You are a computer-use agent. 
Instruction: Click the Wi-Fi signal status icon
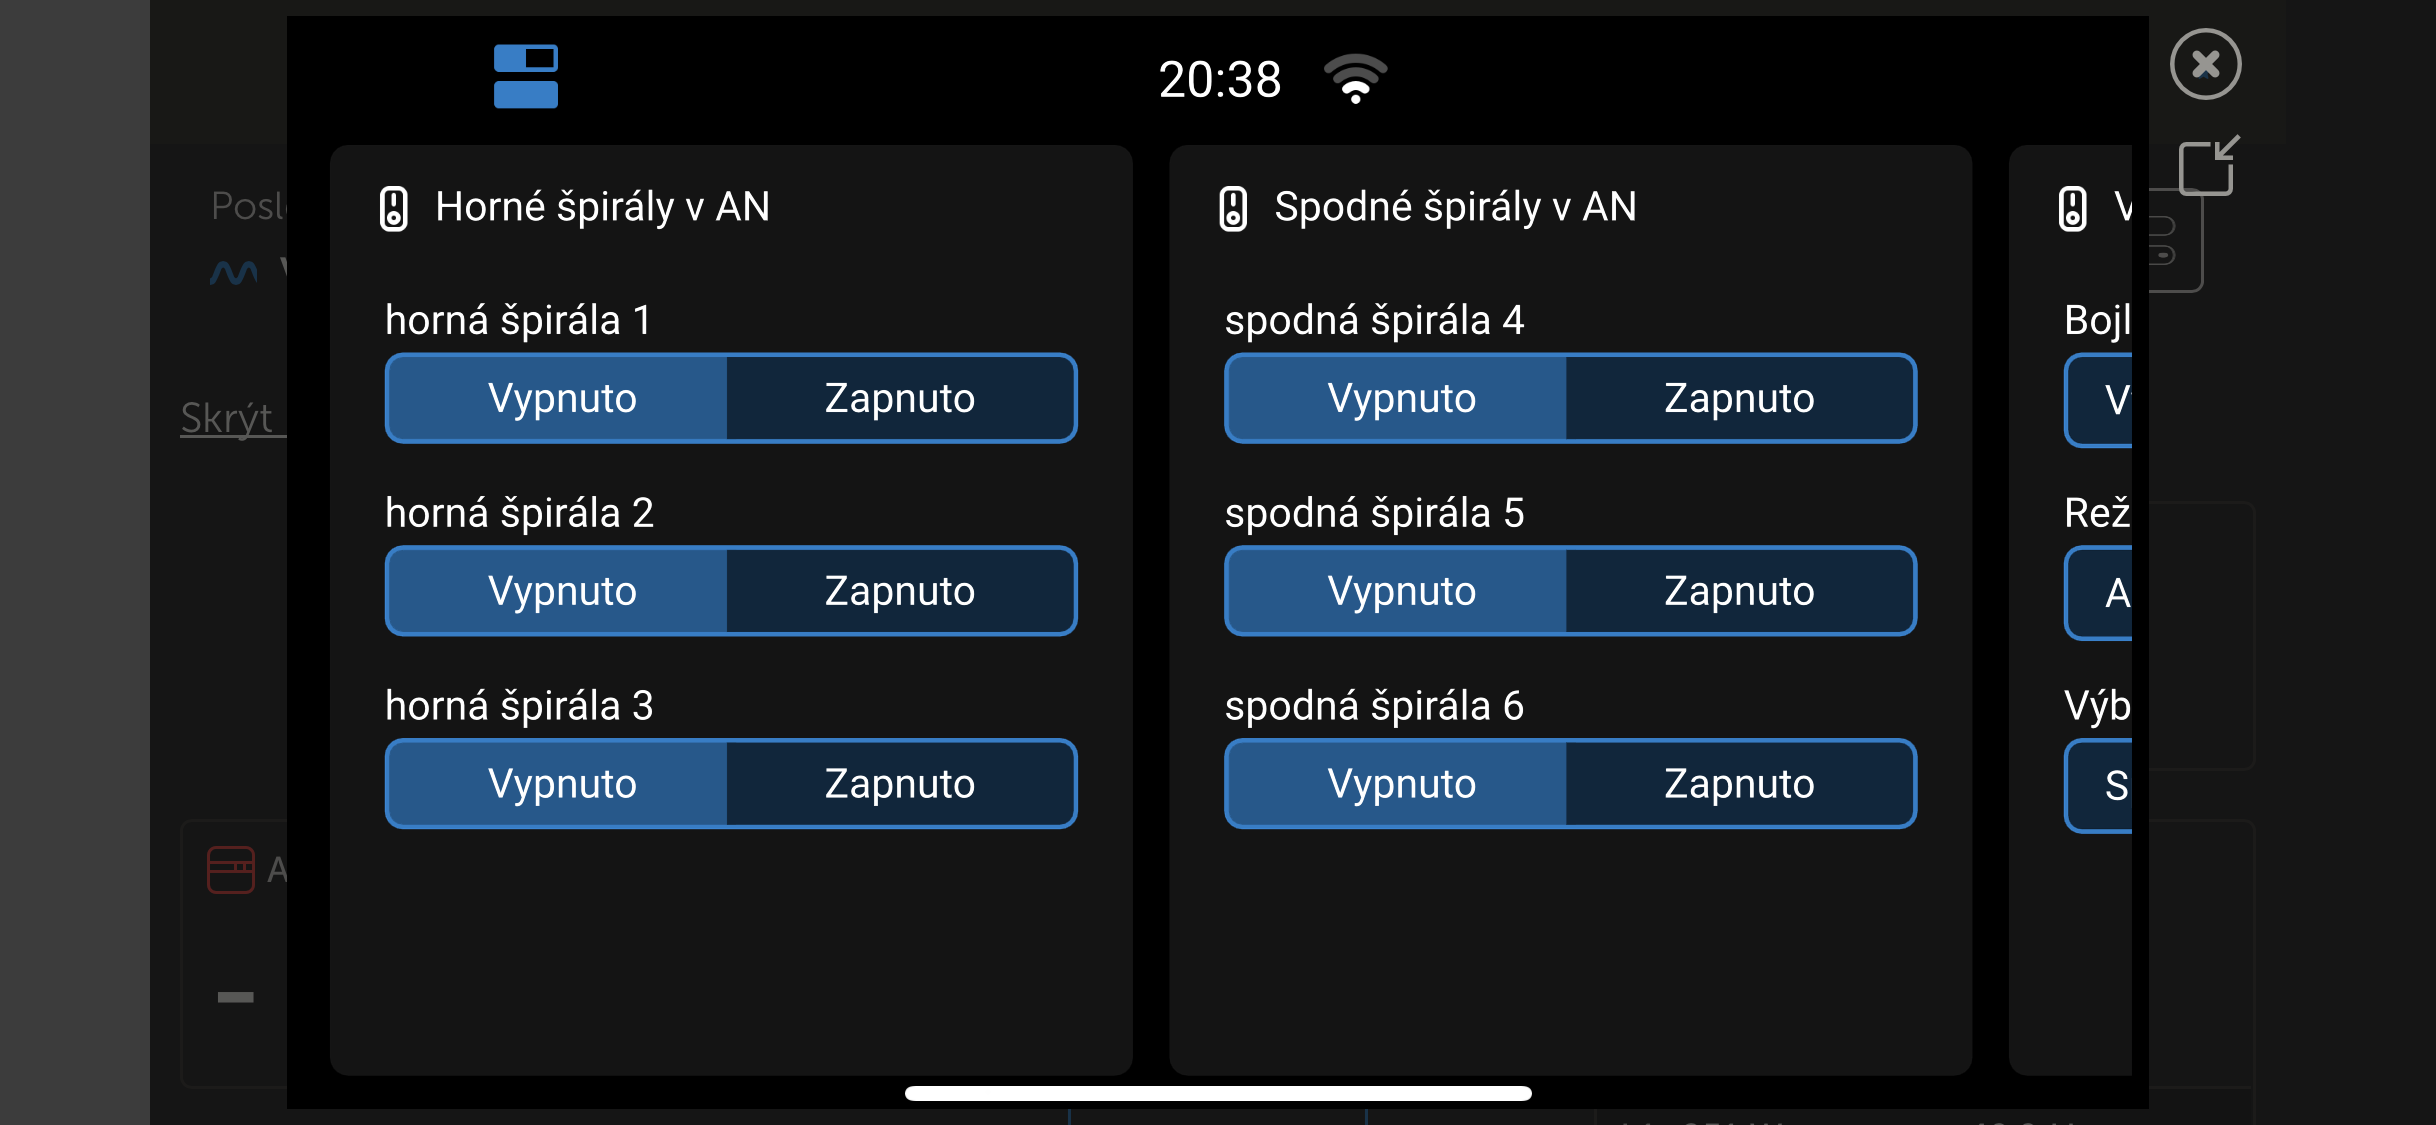(1355, 79)
